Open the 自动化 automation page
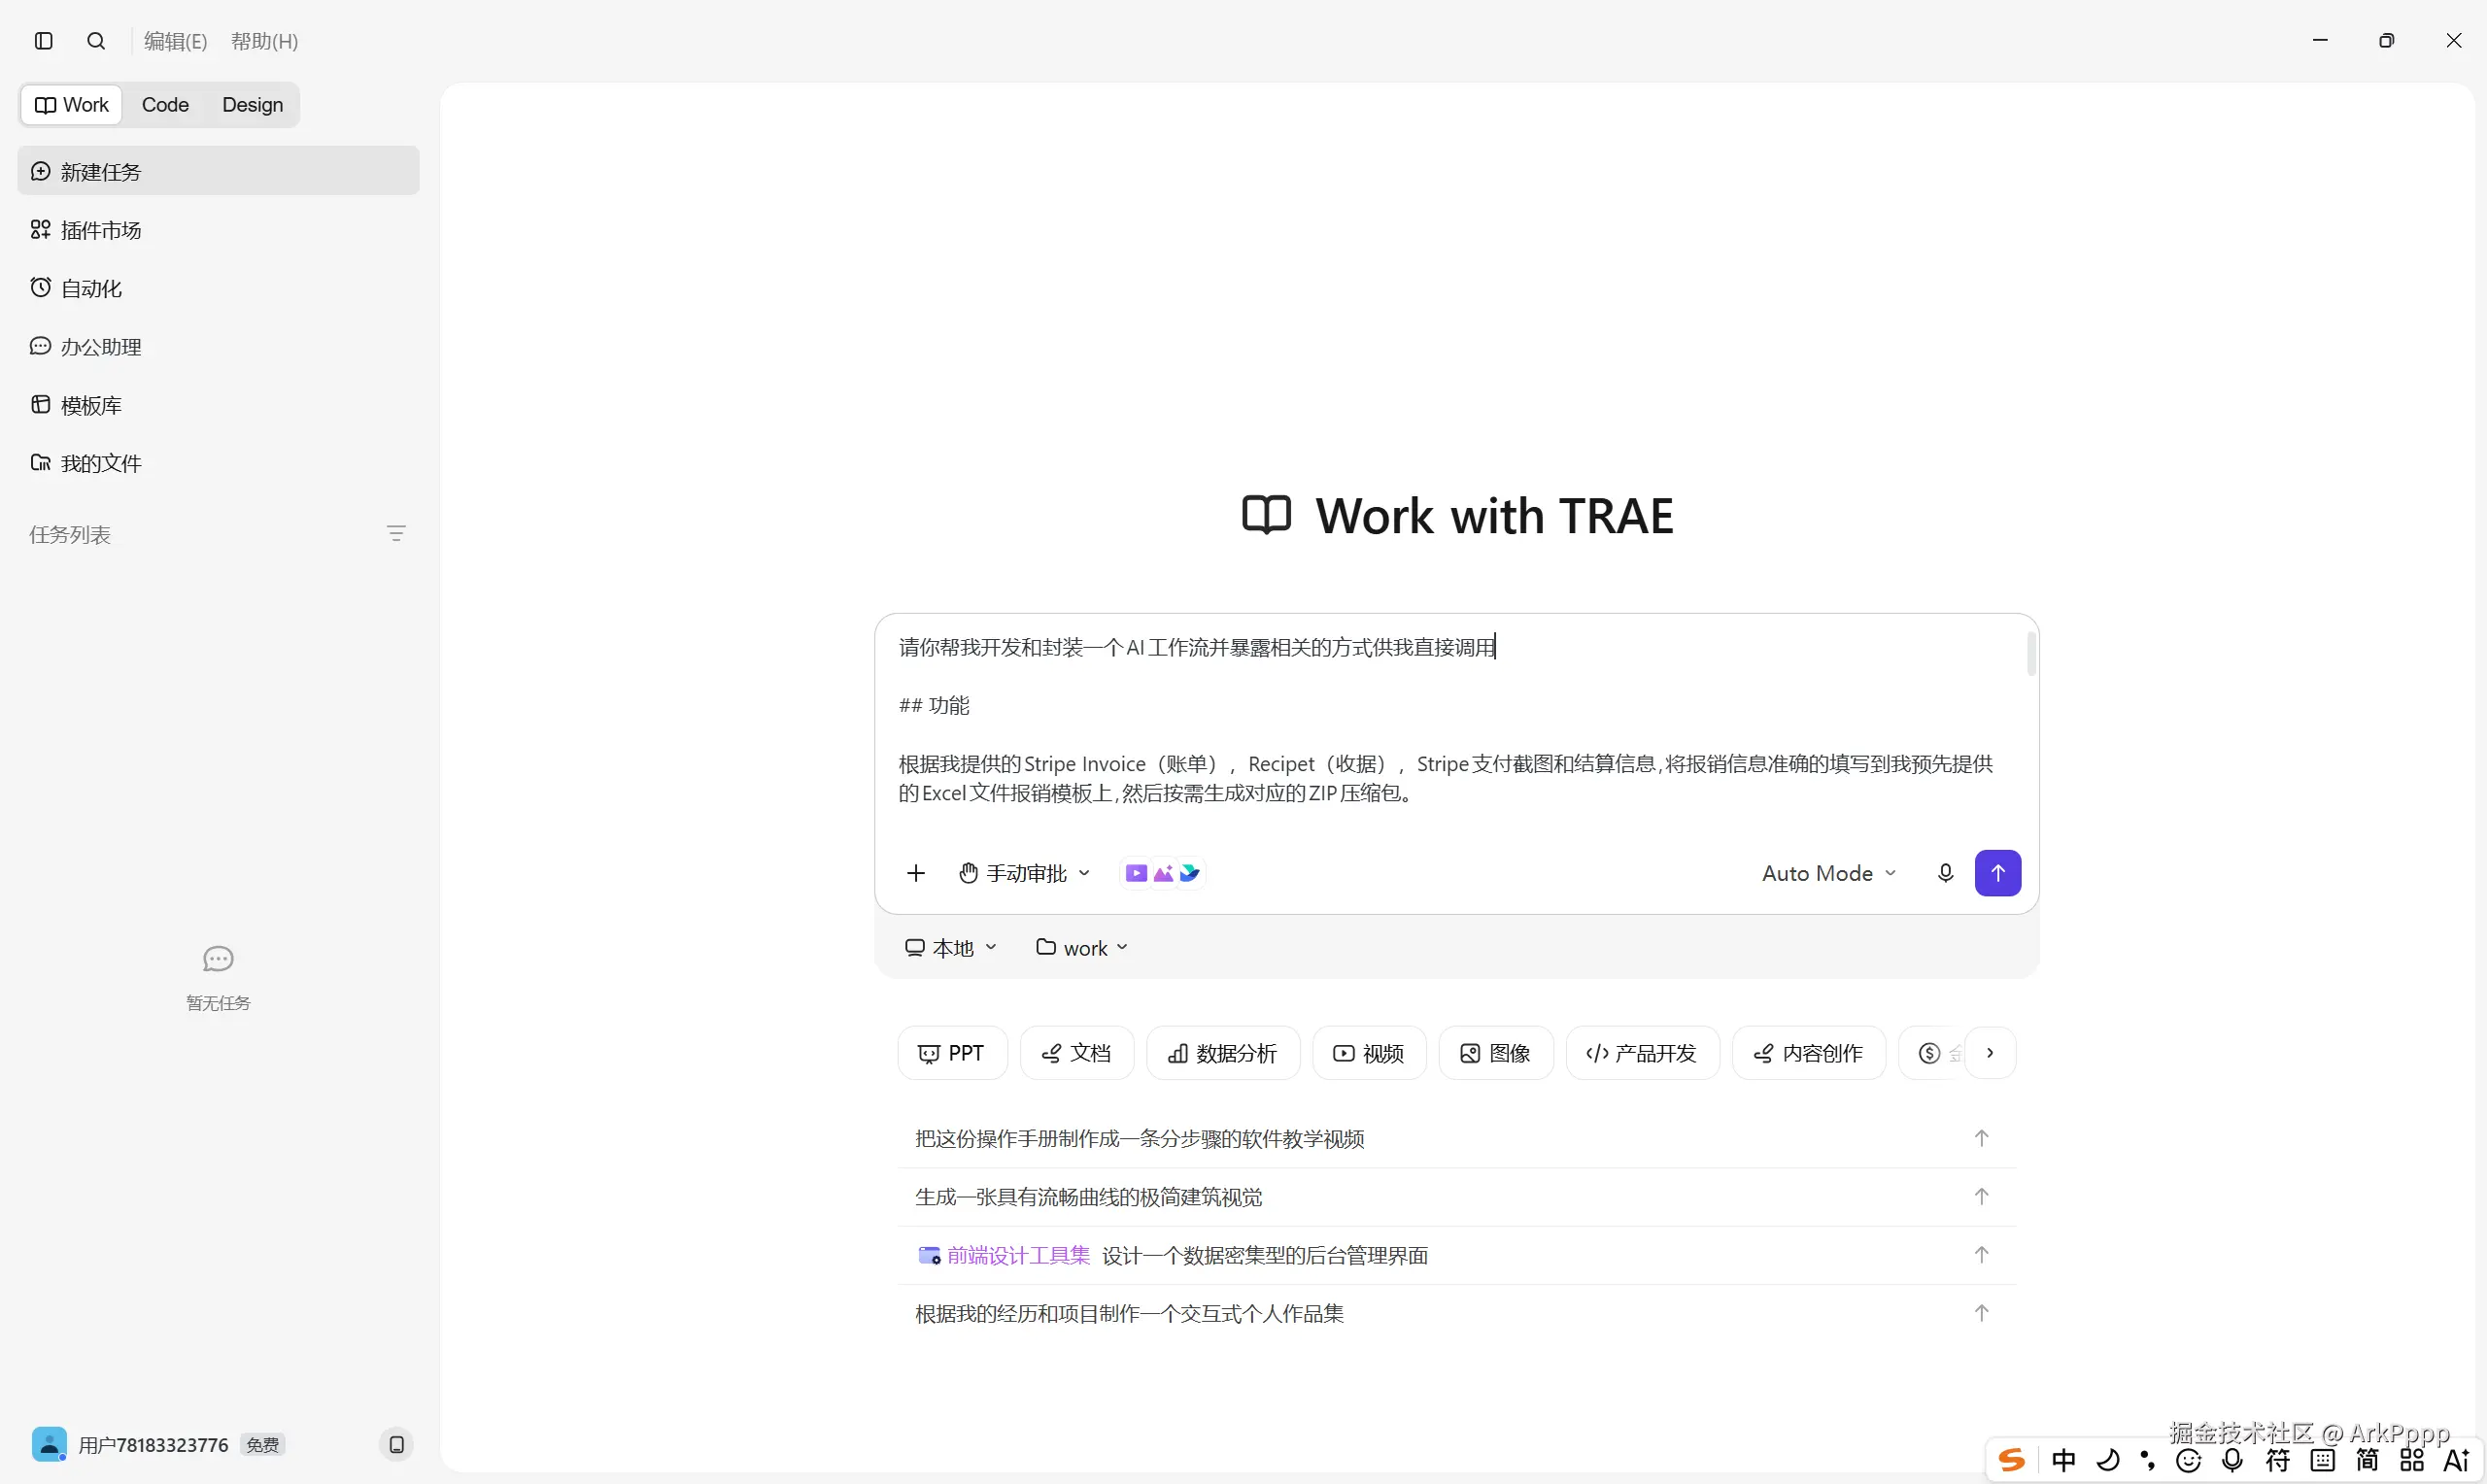 click(x=218, y=288)
